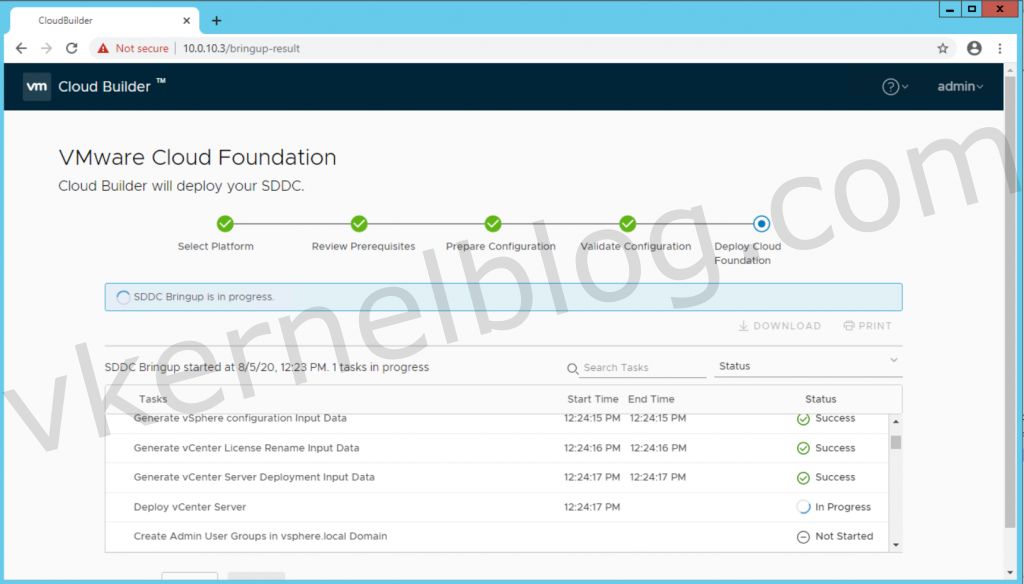The height and width of the screenshot is (584, 1024).
Task: Click the Select Platform step checkmark
Action: tap(225, 224)
